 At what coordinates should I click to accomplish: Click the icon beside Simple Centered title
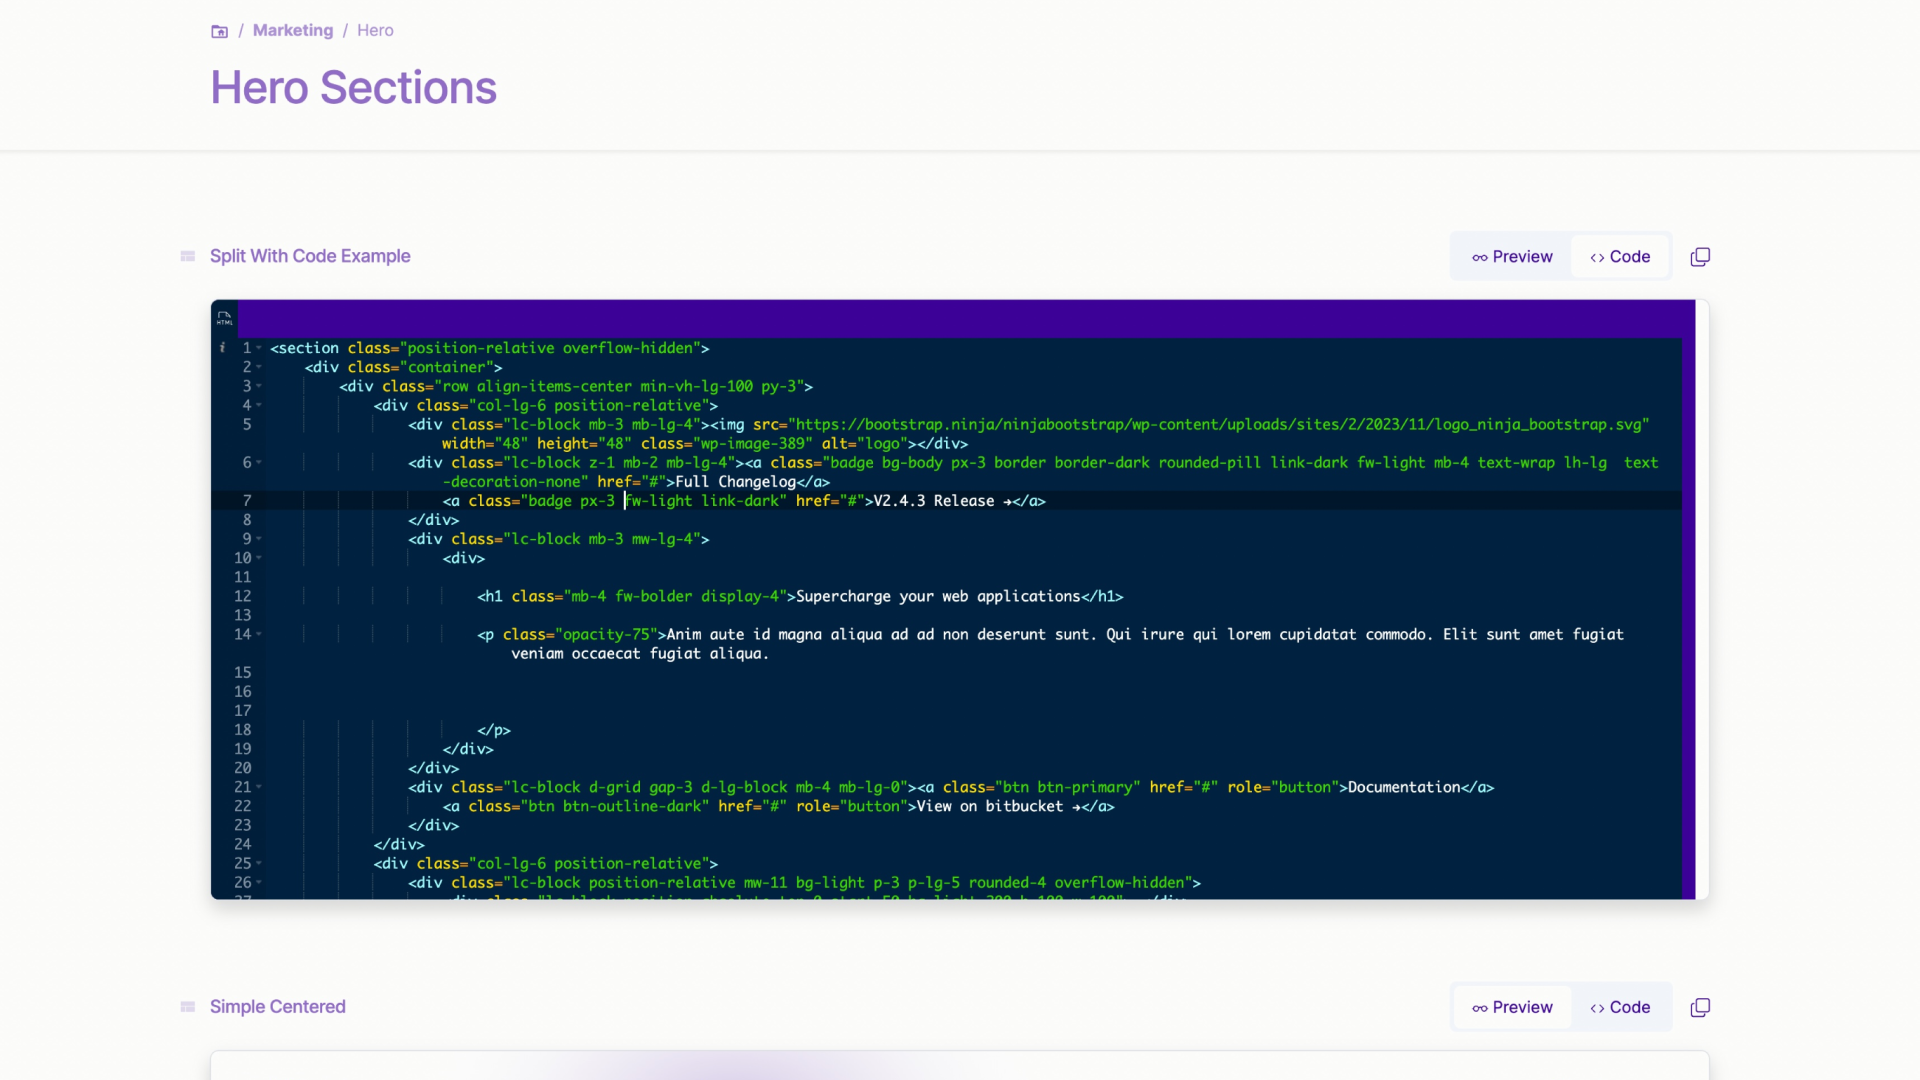coord(187,1006)
